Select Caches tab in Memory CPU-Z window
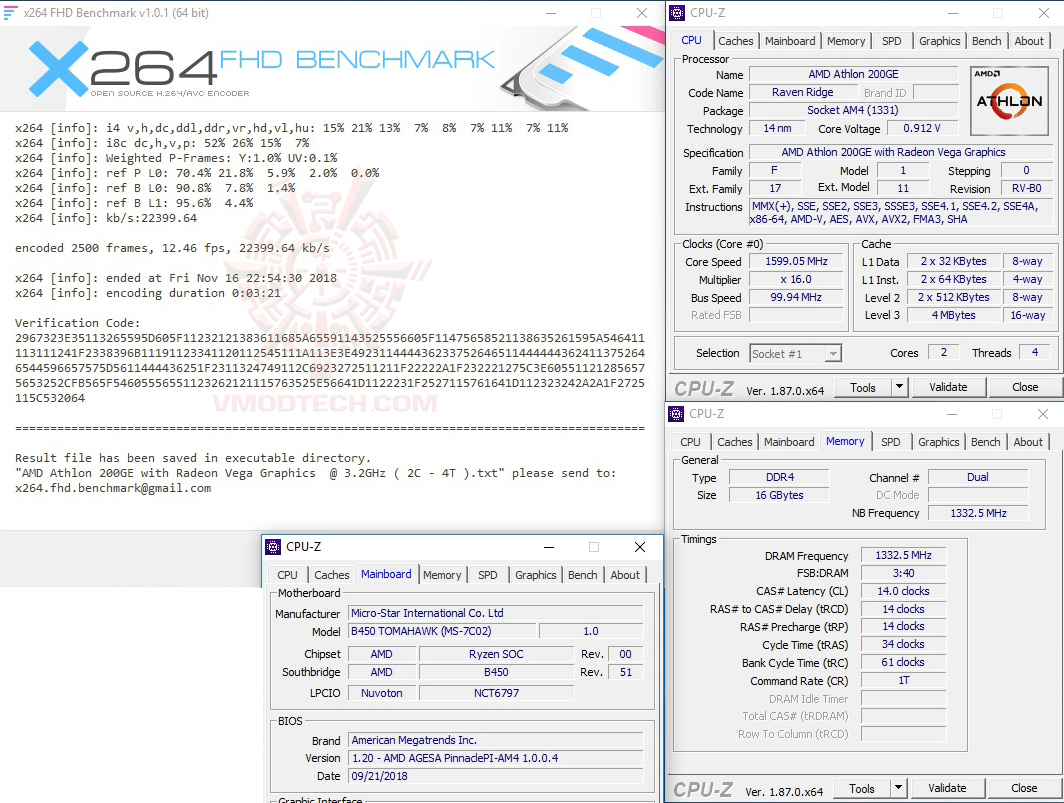The image size is (1064, 803). pos(735,442)
